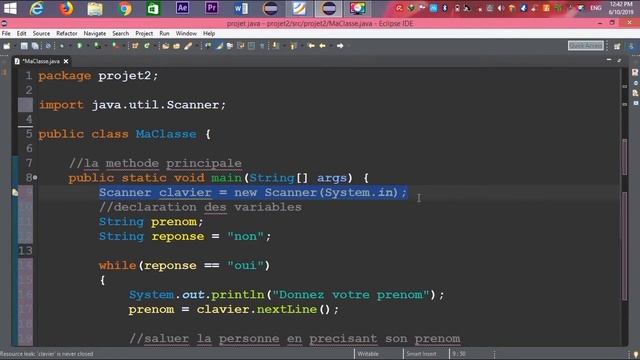The width and height of the screenshot is (640, 360).
Task: Open the File menu
Action: [x=6, y=33]
